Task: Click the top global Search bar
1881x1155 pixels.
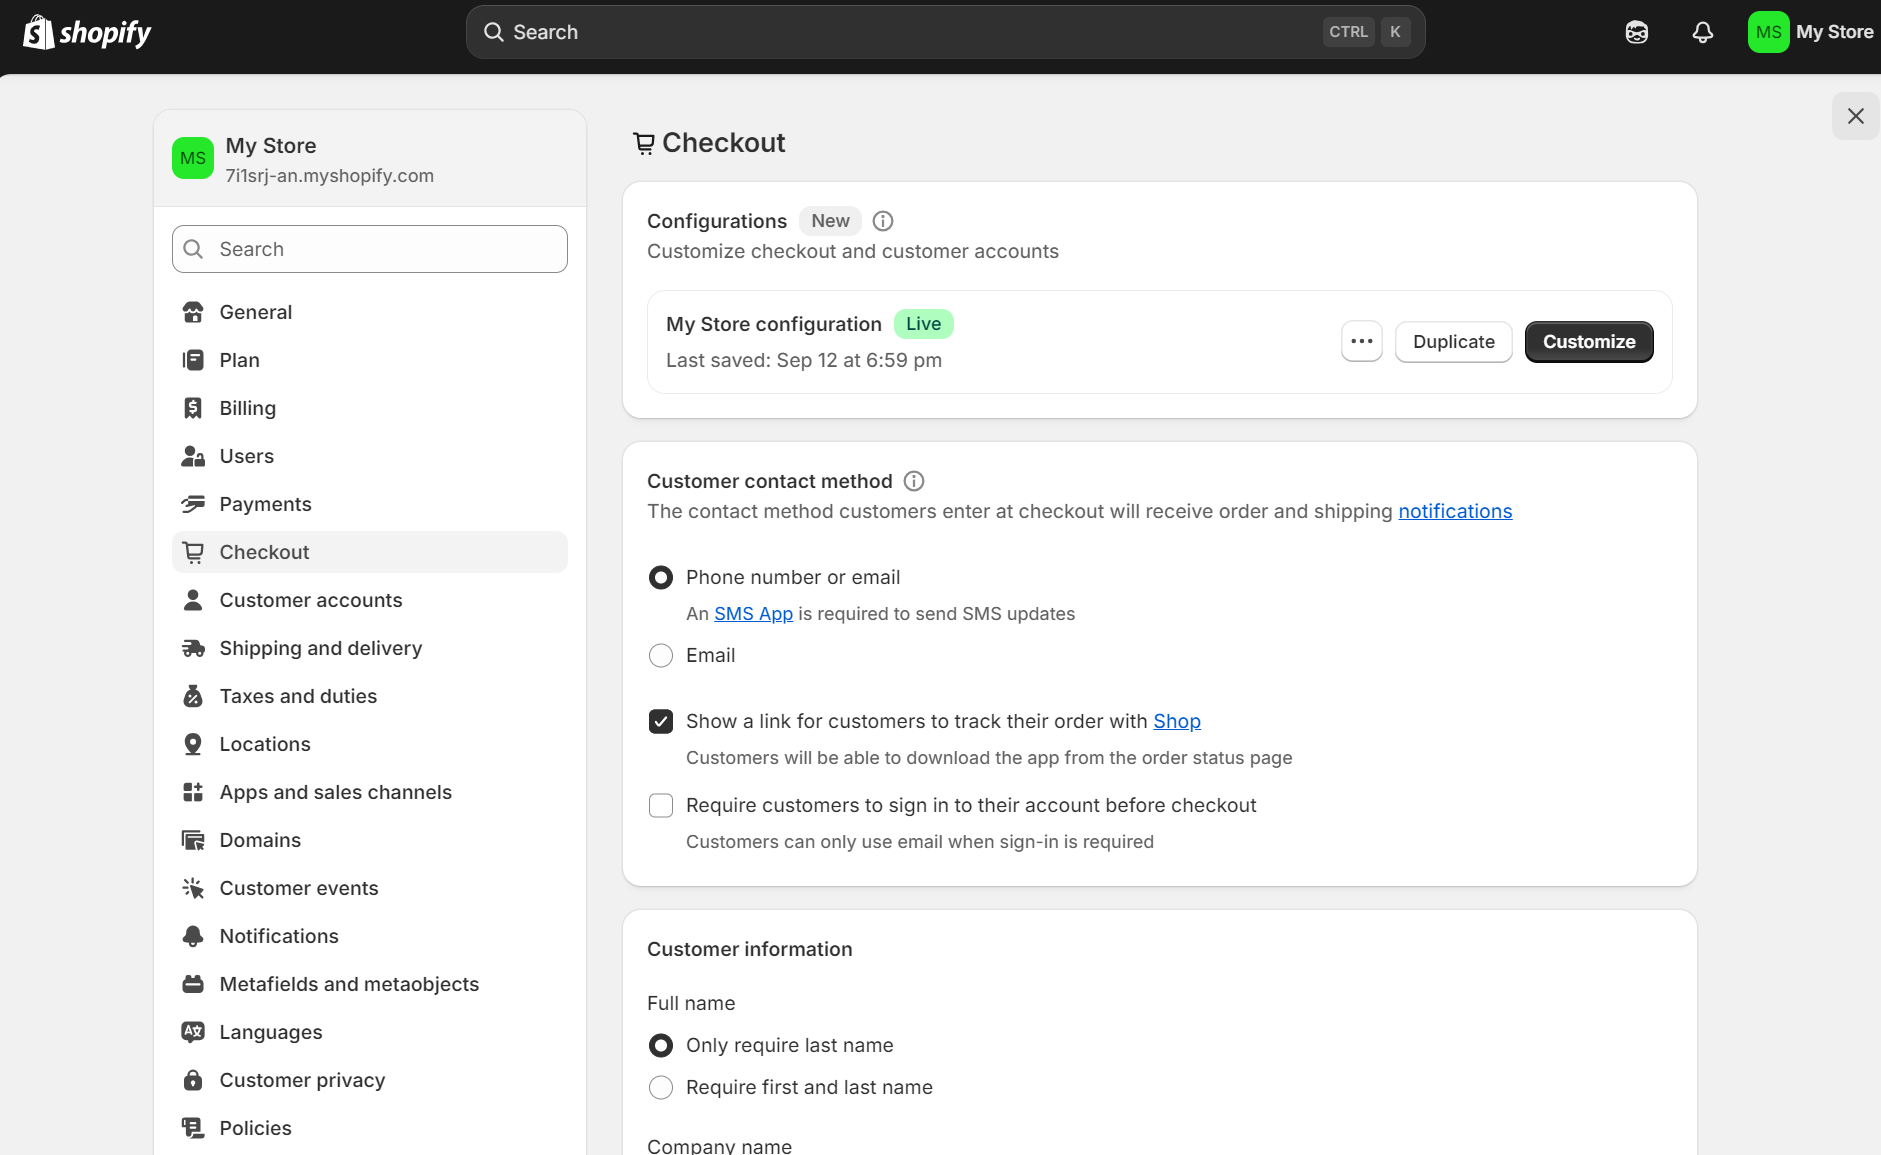Action: [945, 32]
